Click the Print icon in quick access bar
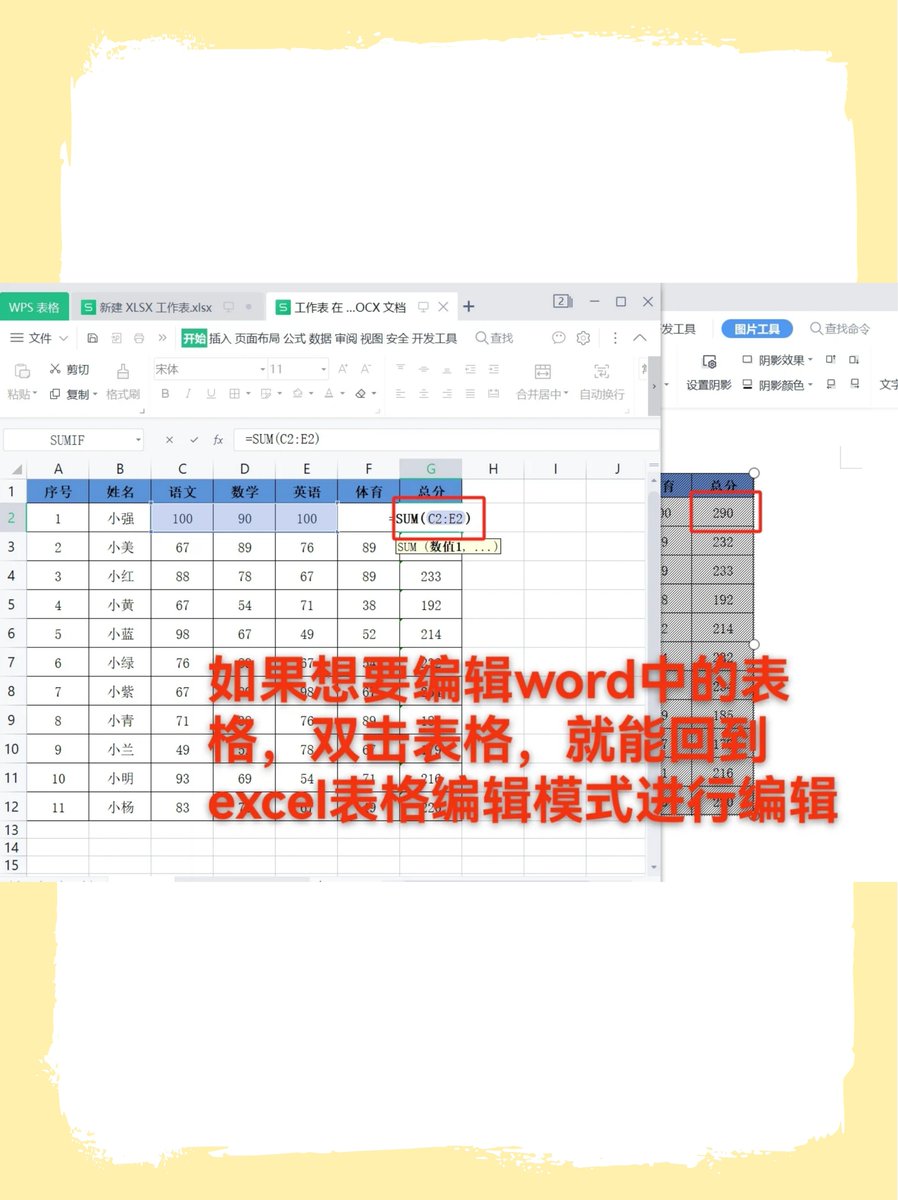 tap(139, 338)
